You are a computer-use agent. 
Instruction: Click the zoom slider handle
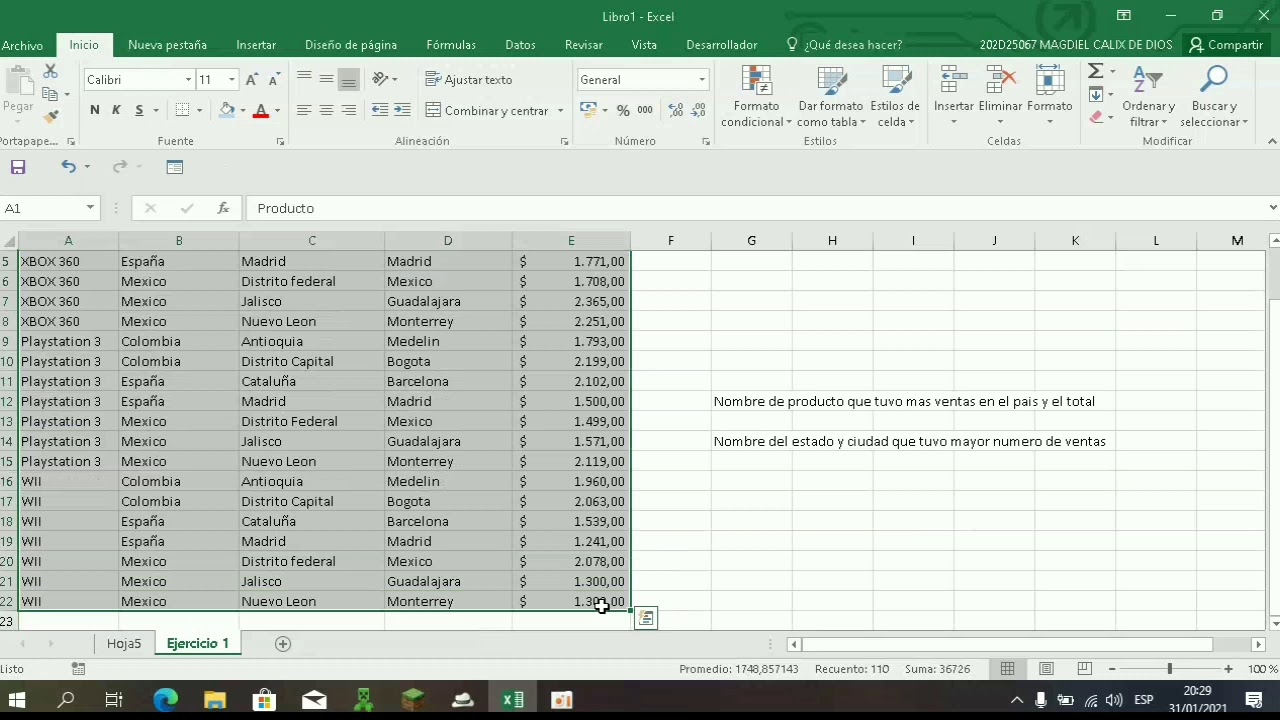click(x=1169, y=669)
